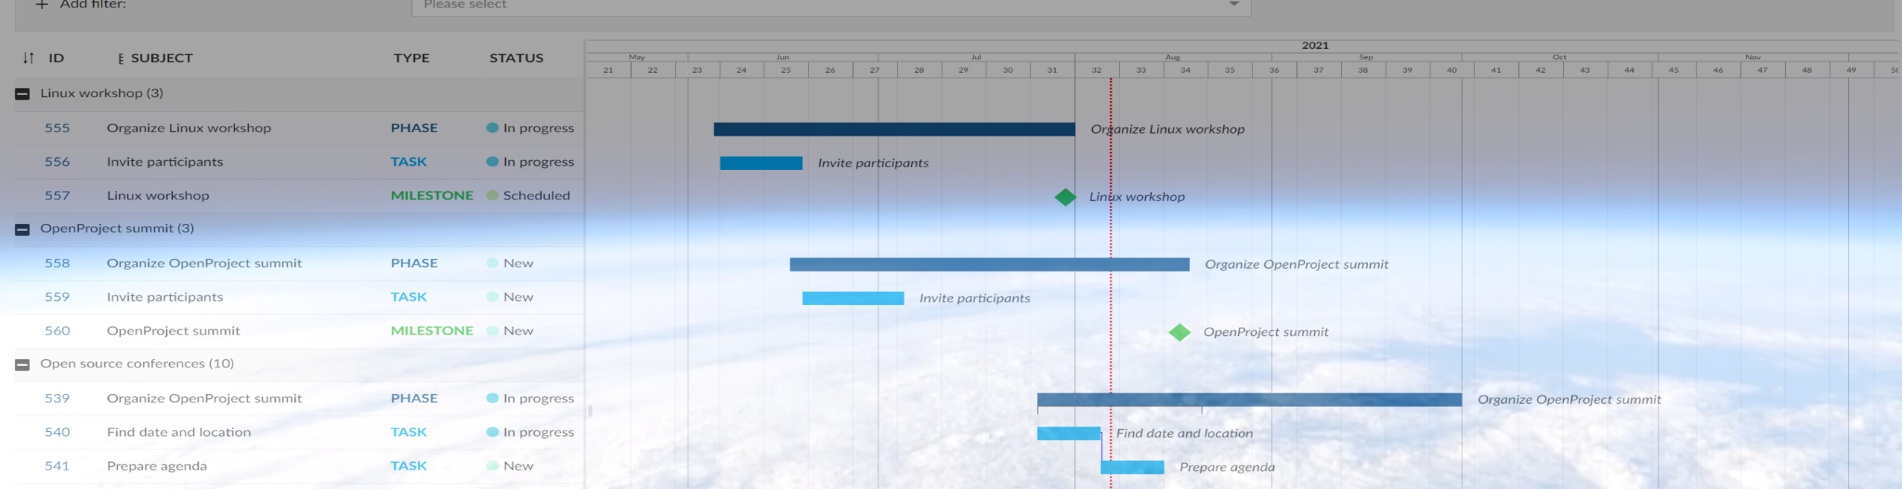The width and height of the screenshot is (1902, 489).
Task: Collapse the Open source conferences group
Action: tap(22, 365)
